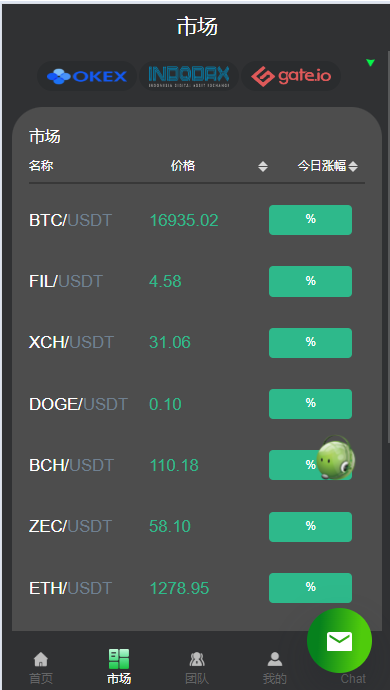The width and height of the screenshot is (390, 690).
Task: Open the green envelope chat button
Action: pyautogui.click(x=339, y=641)
